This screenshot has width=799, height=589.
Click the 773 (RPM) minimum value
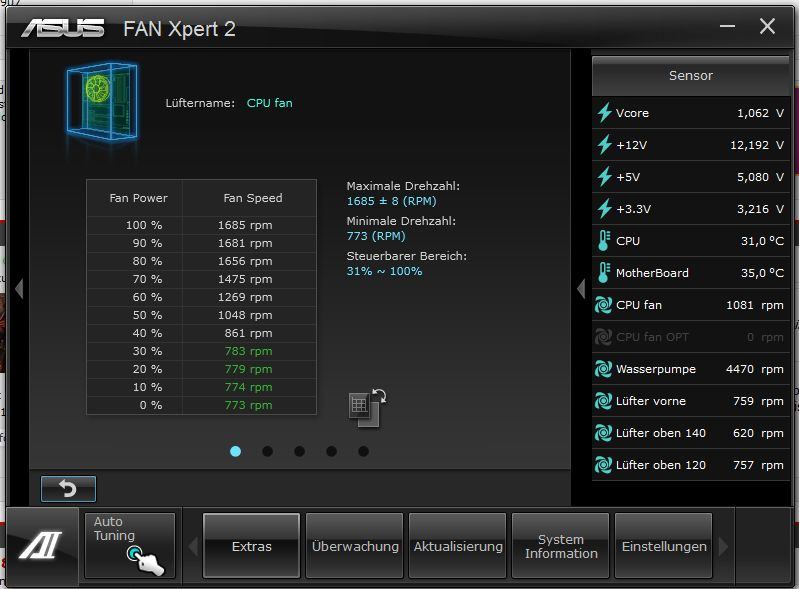click(376, 236)
